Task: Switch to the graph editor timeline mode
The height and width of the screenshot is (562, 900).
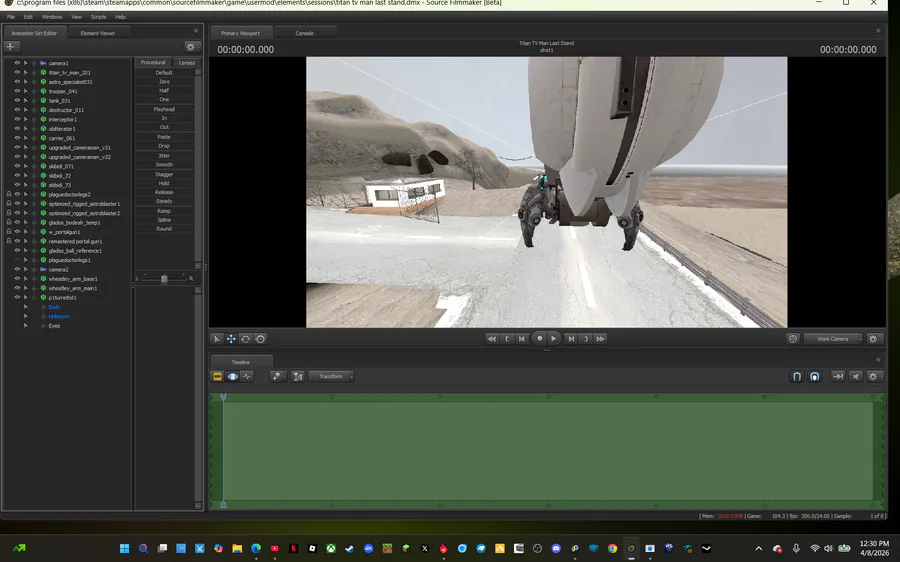Action: 247,377
